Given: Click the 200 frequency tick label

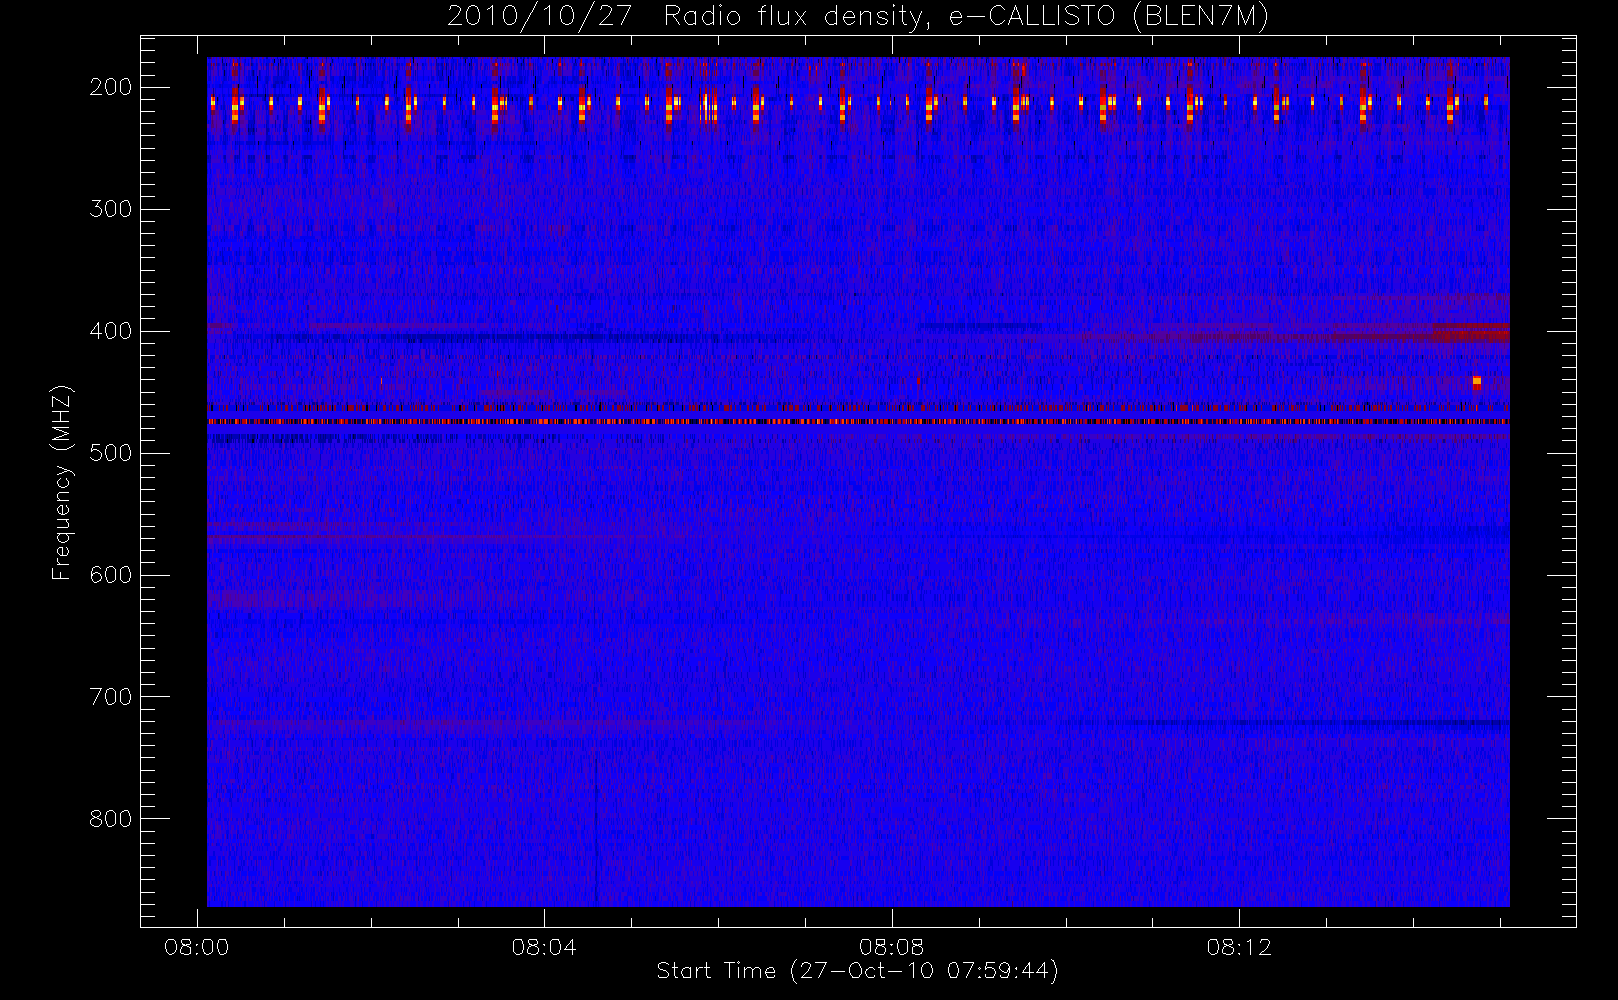Looking at the screenshot, I should tap(111, 87).
